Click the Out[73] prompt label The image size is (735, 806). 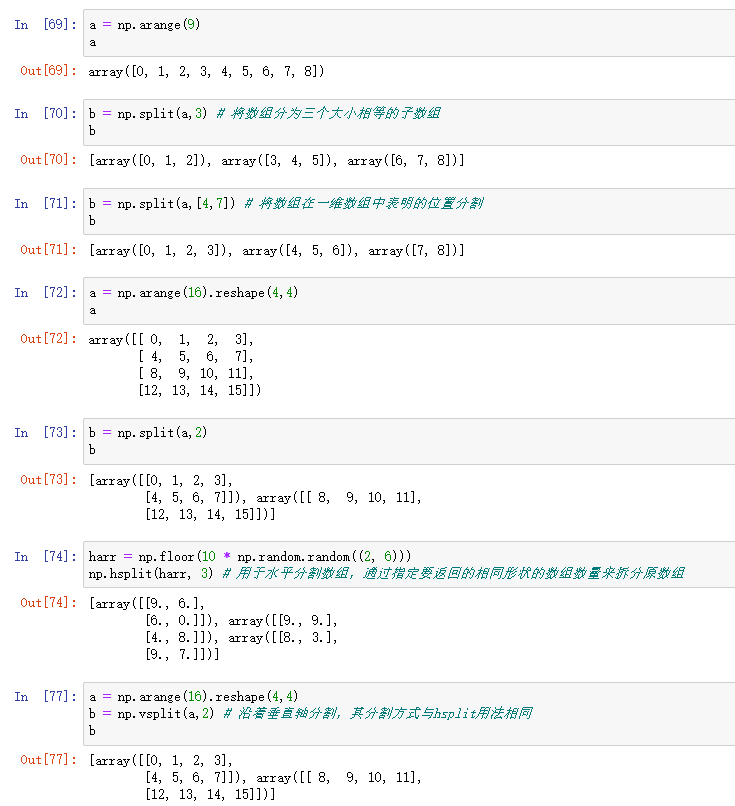point(48,480)
